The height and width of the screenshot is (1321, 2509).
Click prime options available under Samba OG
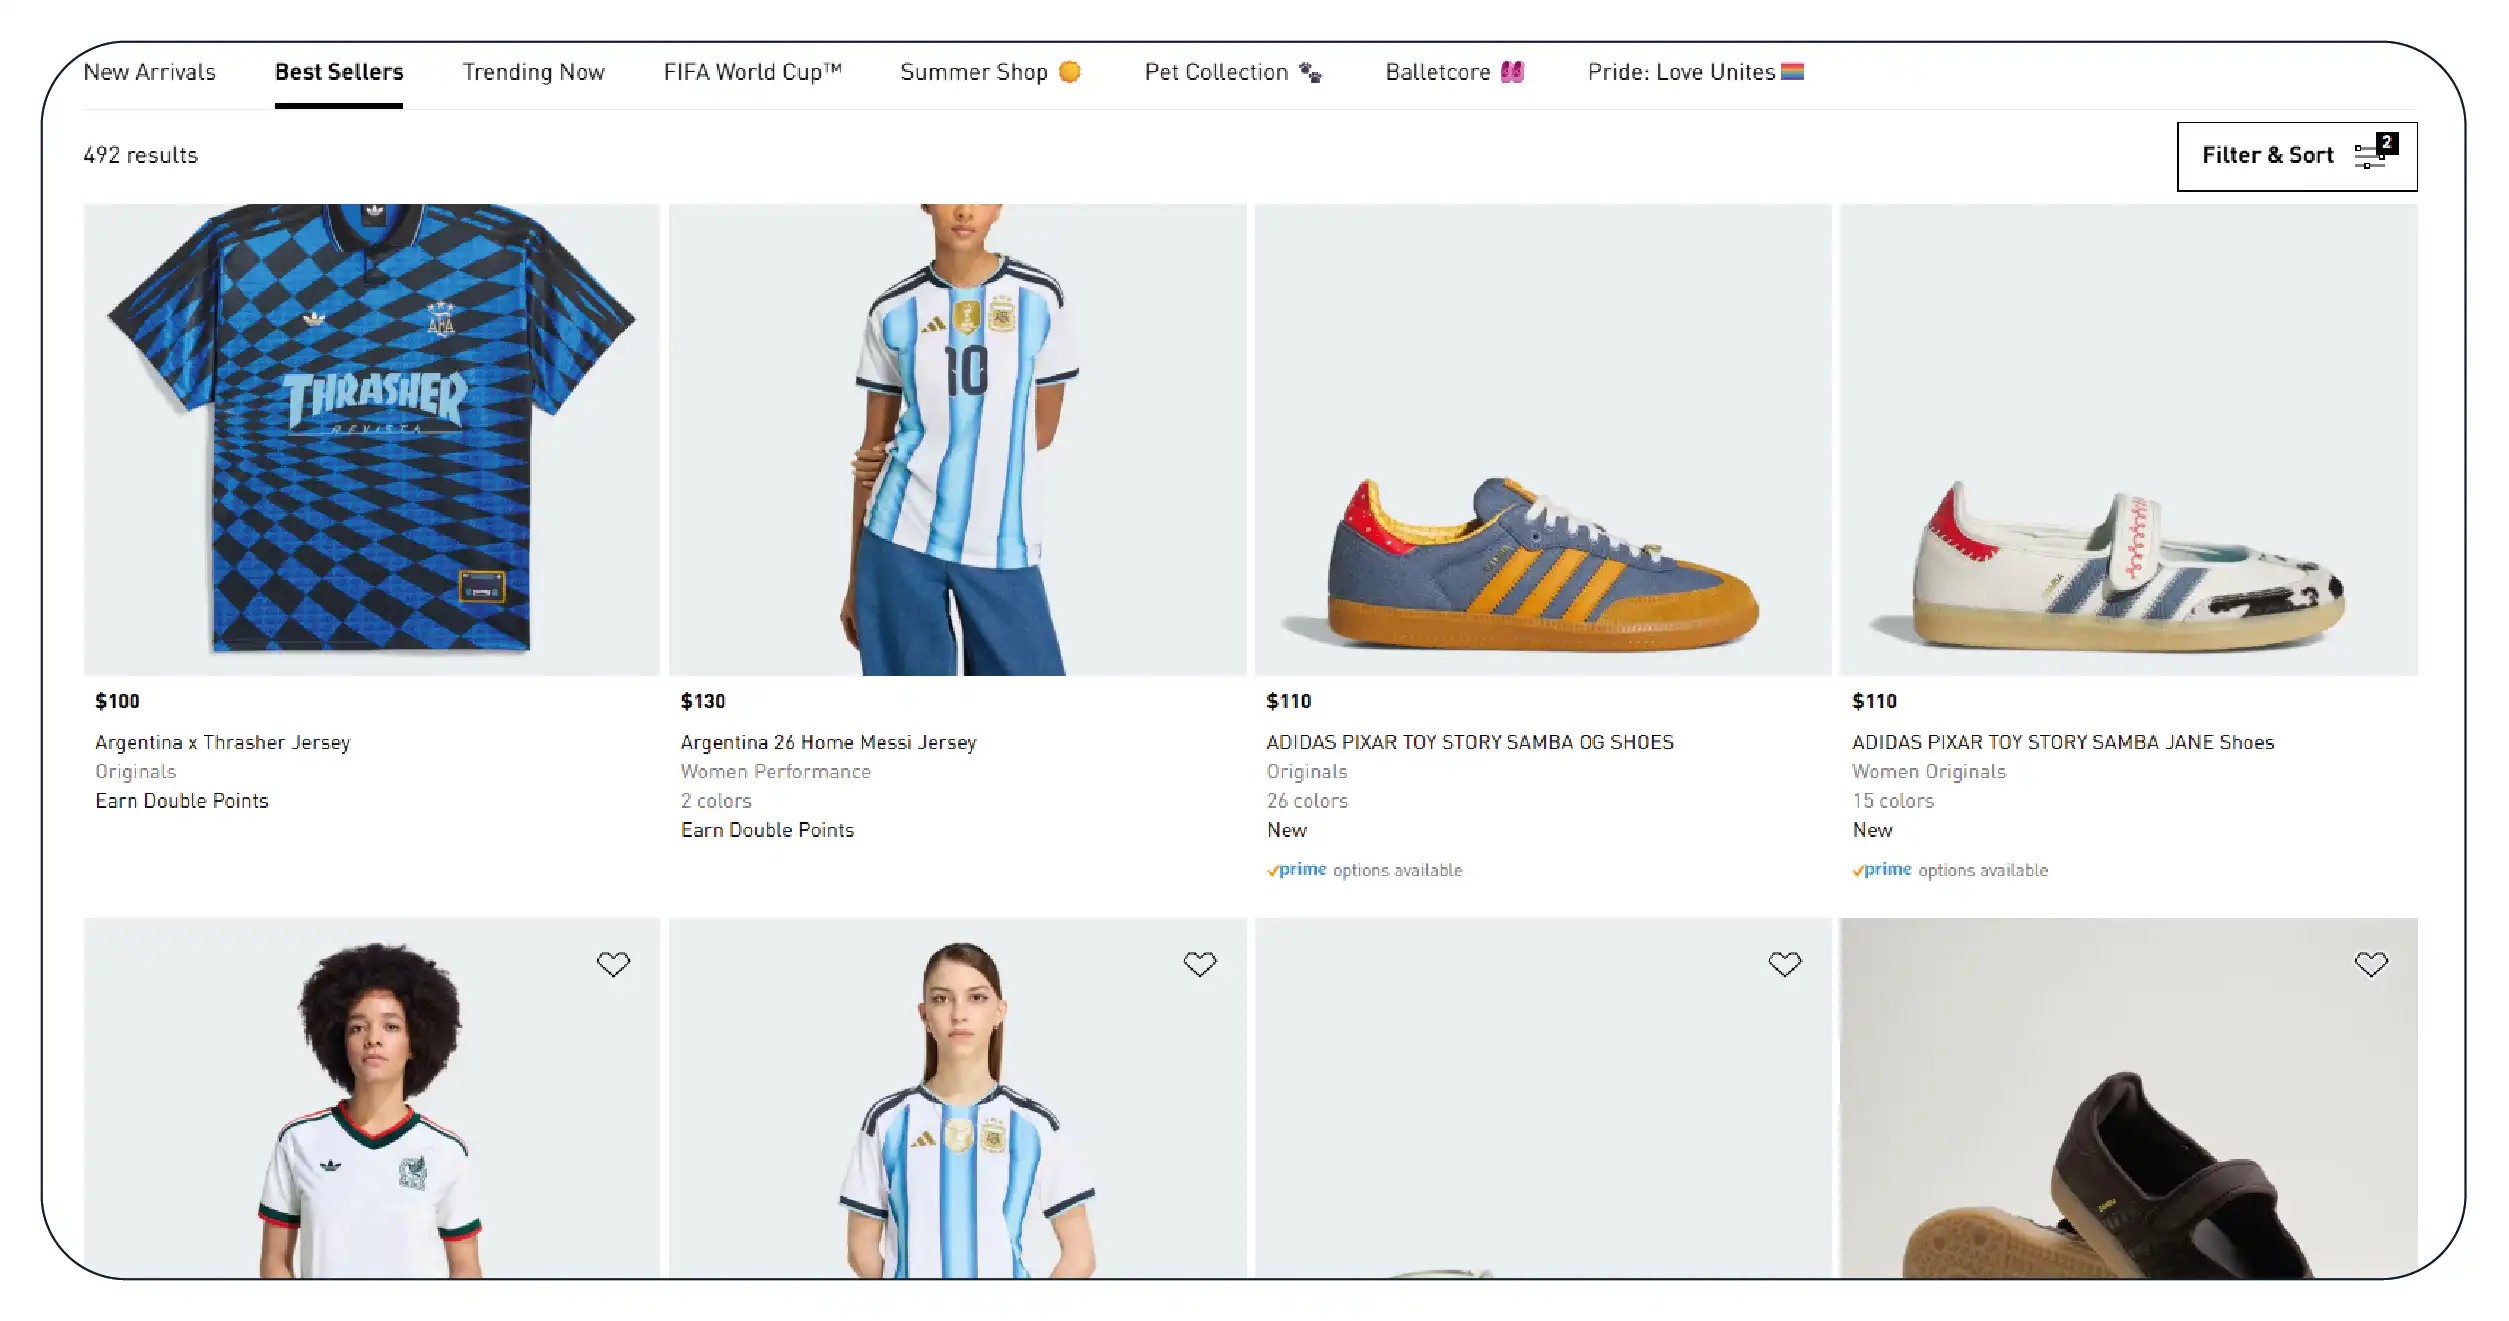click(x=1364, y=870)
